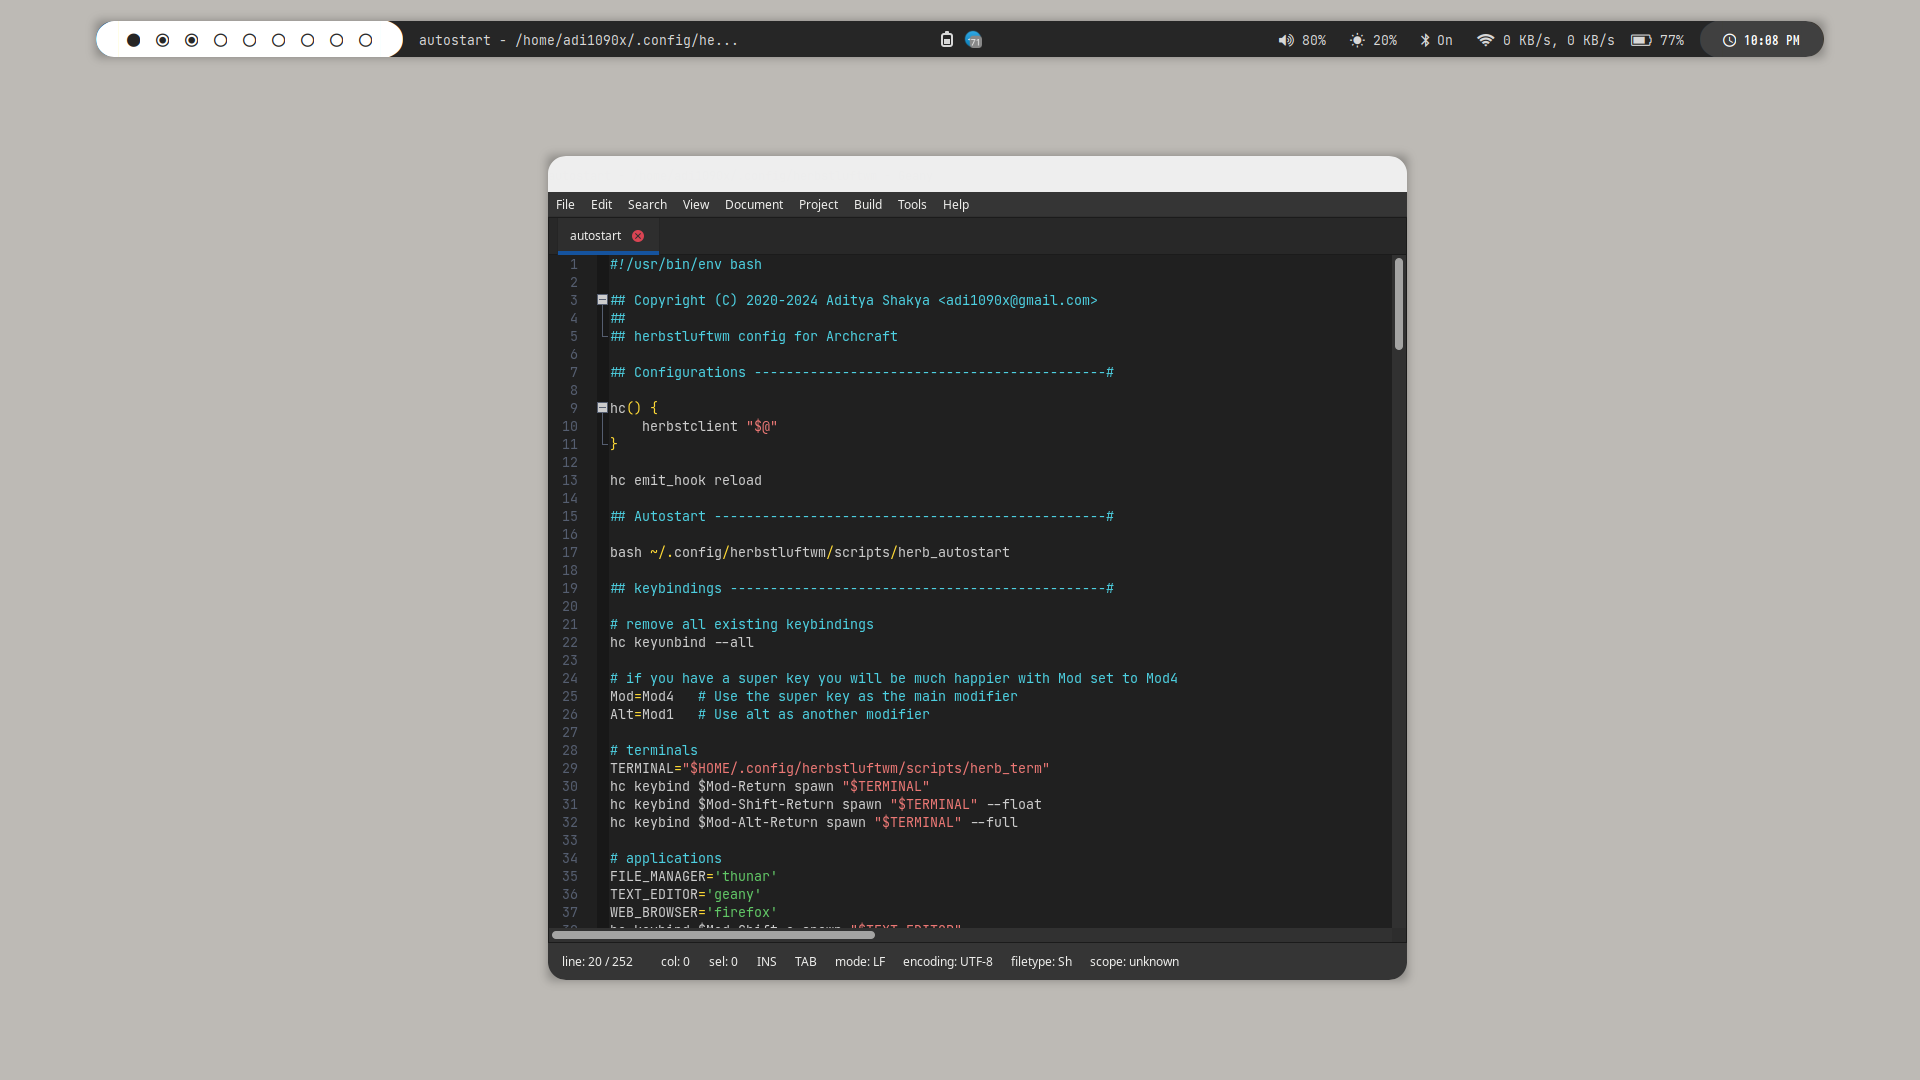The width and height of the screenshot is (1920, 1080).
Task: Click the brightness sun icon
Action: click(1357, 41)
